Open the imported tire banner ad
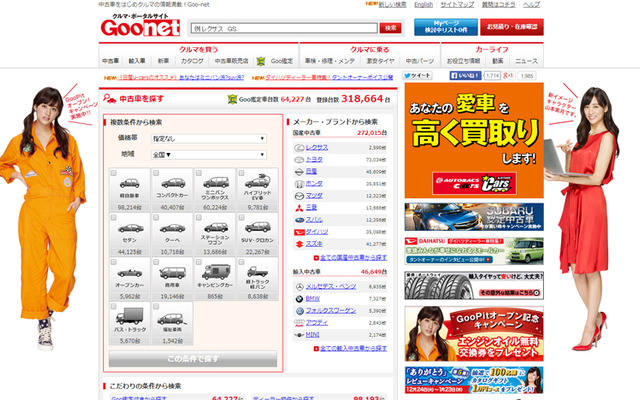 pos(474,285)
